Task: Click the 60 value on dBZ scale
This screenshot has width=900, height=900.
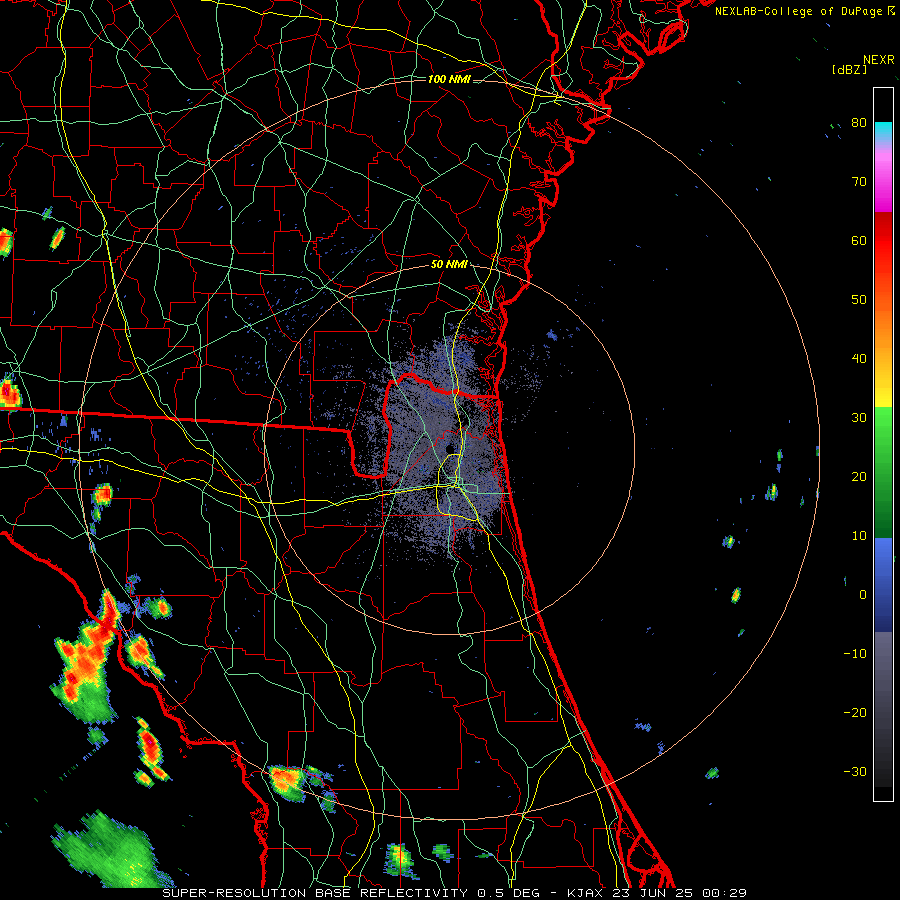Action: click(859, 240)
